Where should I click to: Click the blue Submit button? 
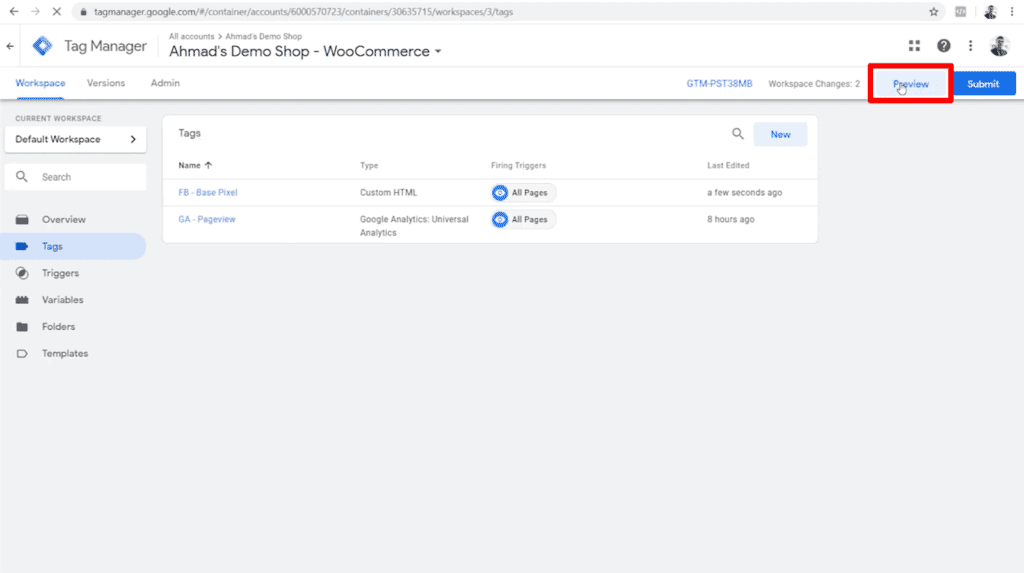tap(983, 84)
